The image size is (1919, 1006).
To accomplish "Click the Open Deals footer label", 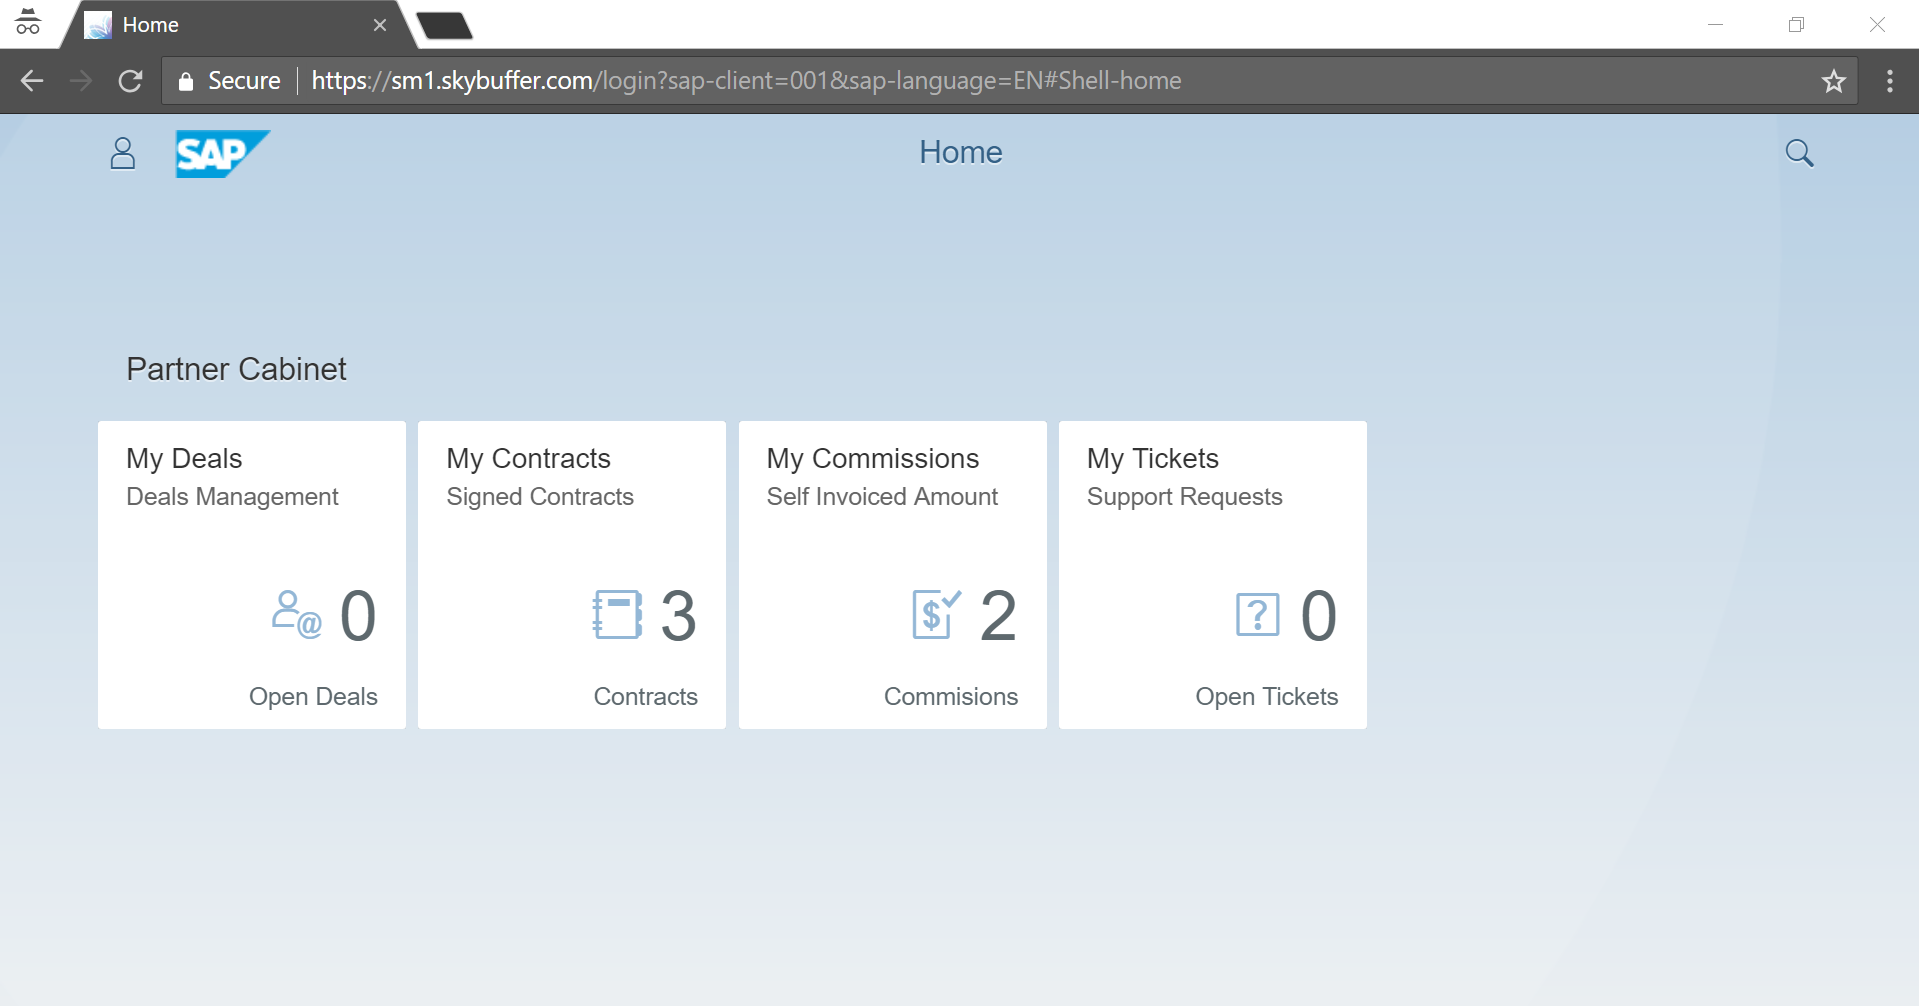I will (x=313, y=697).
